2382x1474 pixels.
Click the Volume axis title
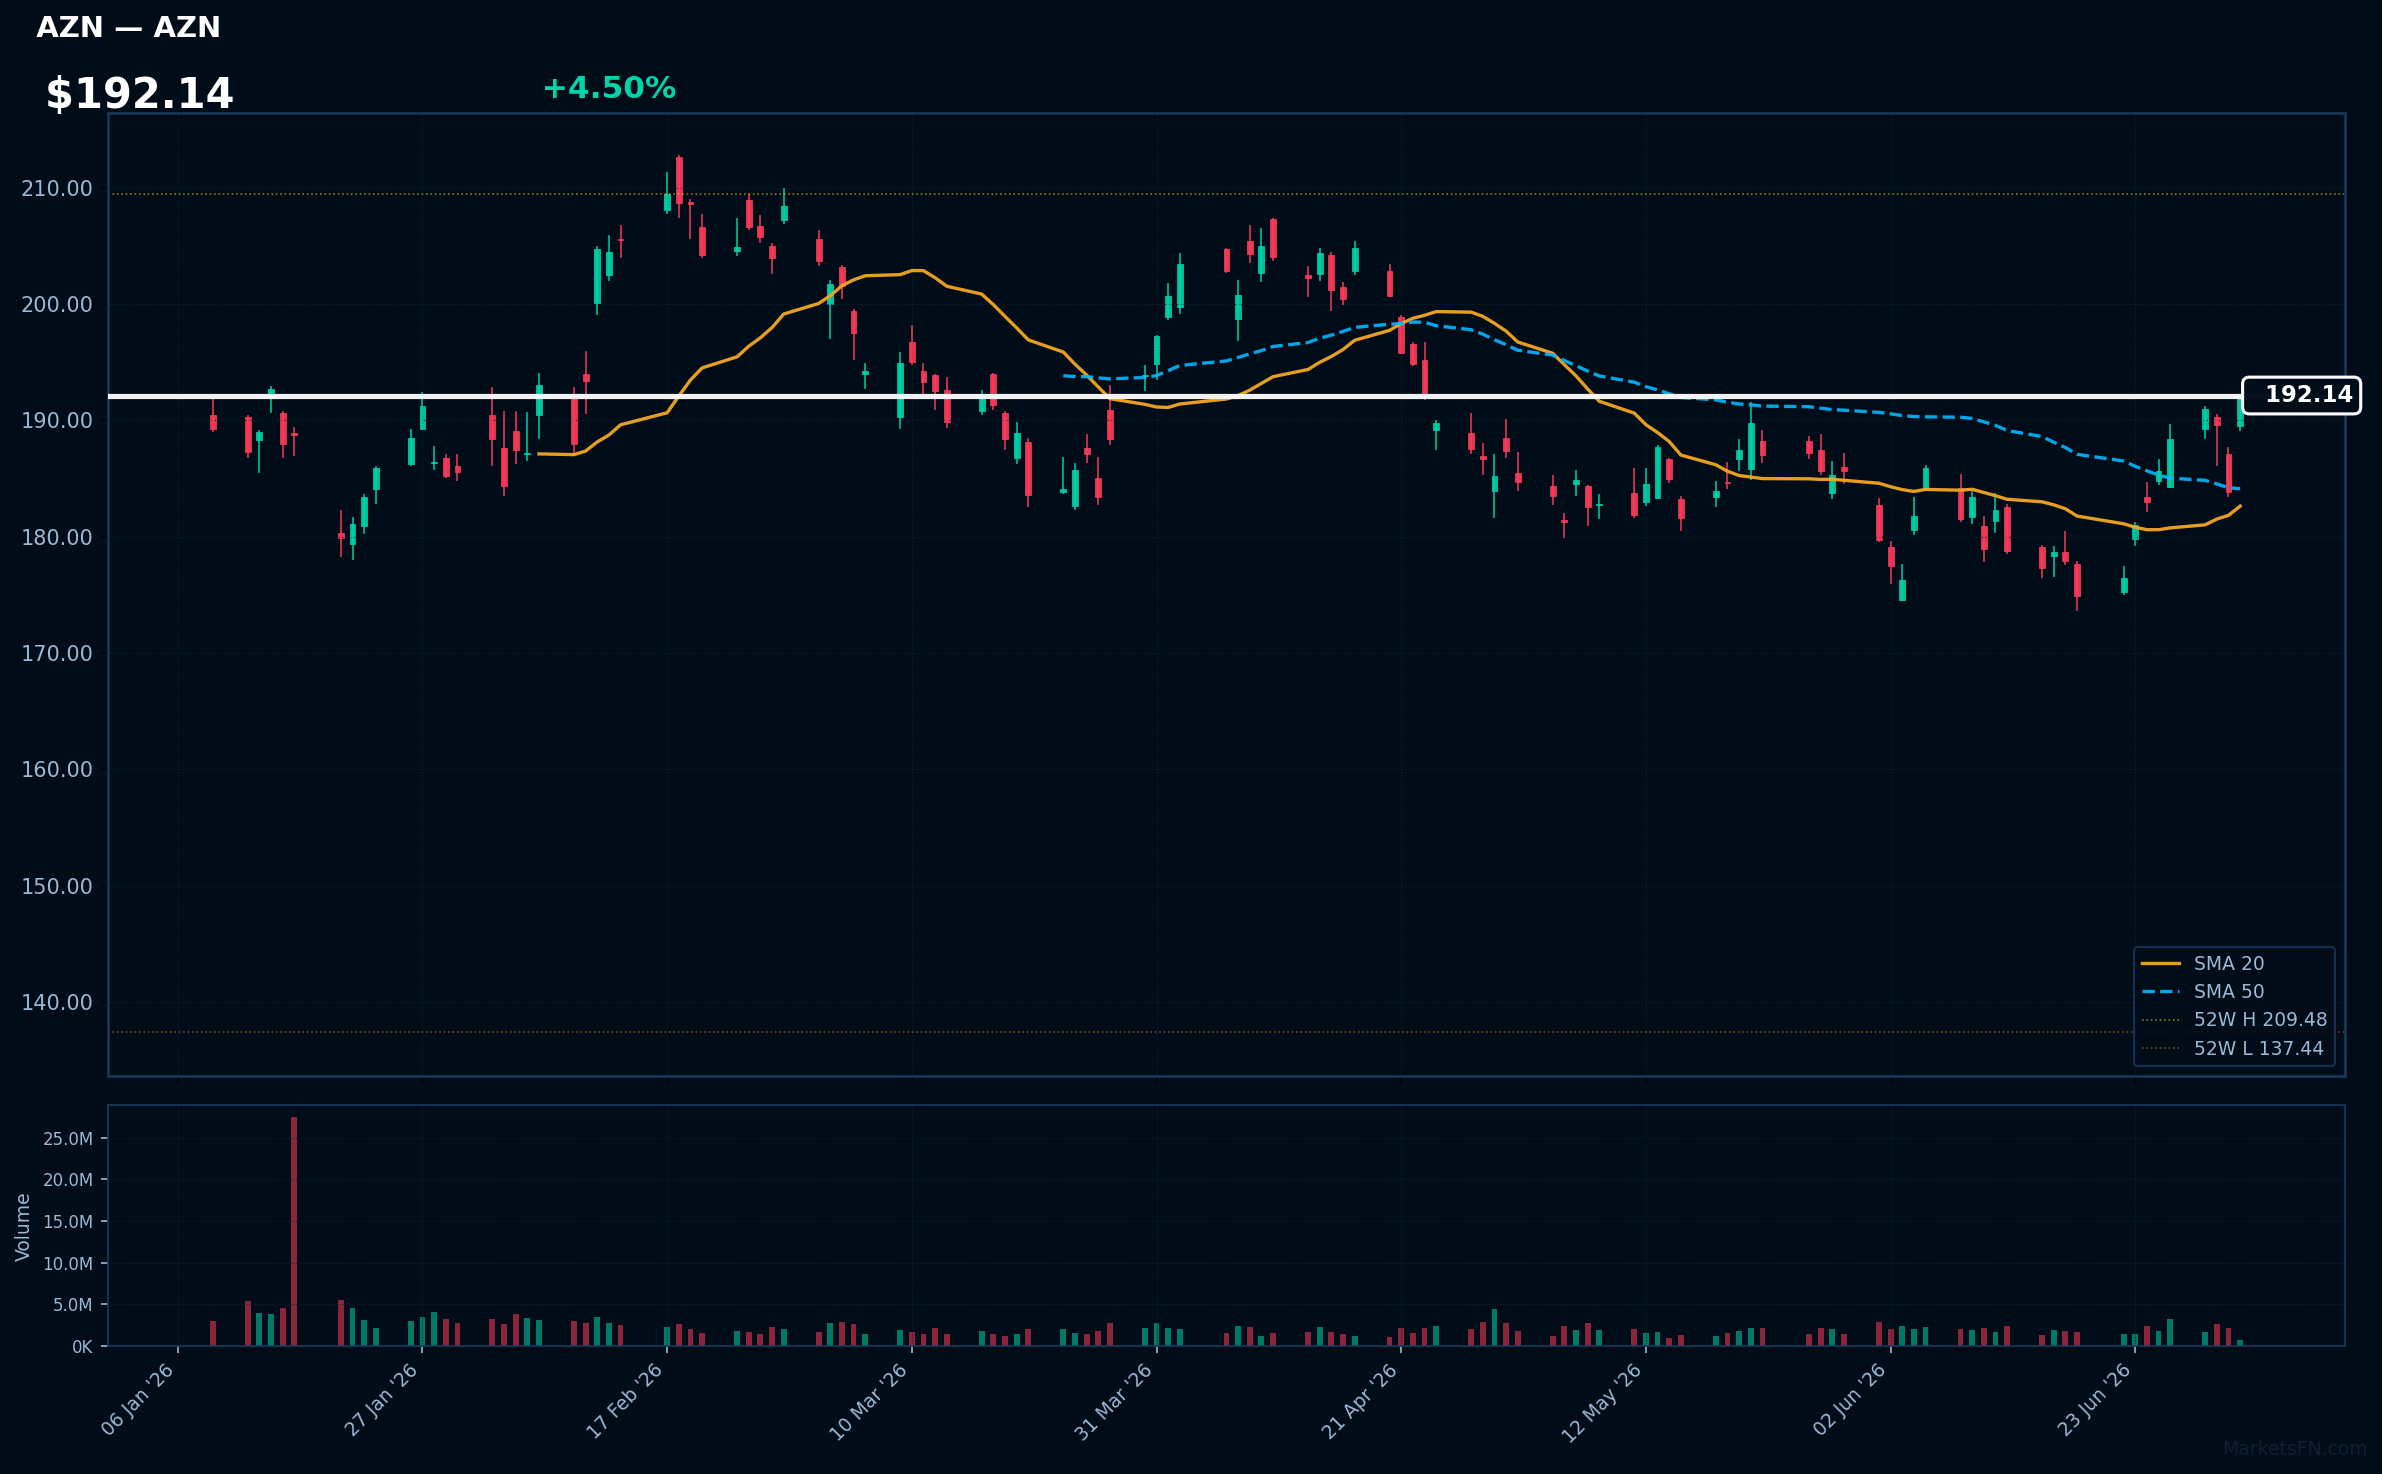click(x=23, y=1227)
